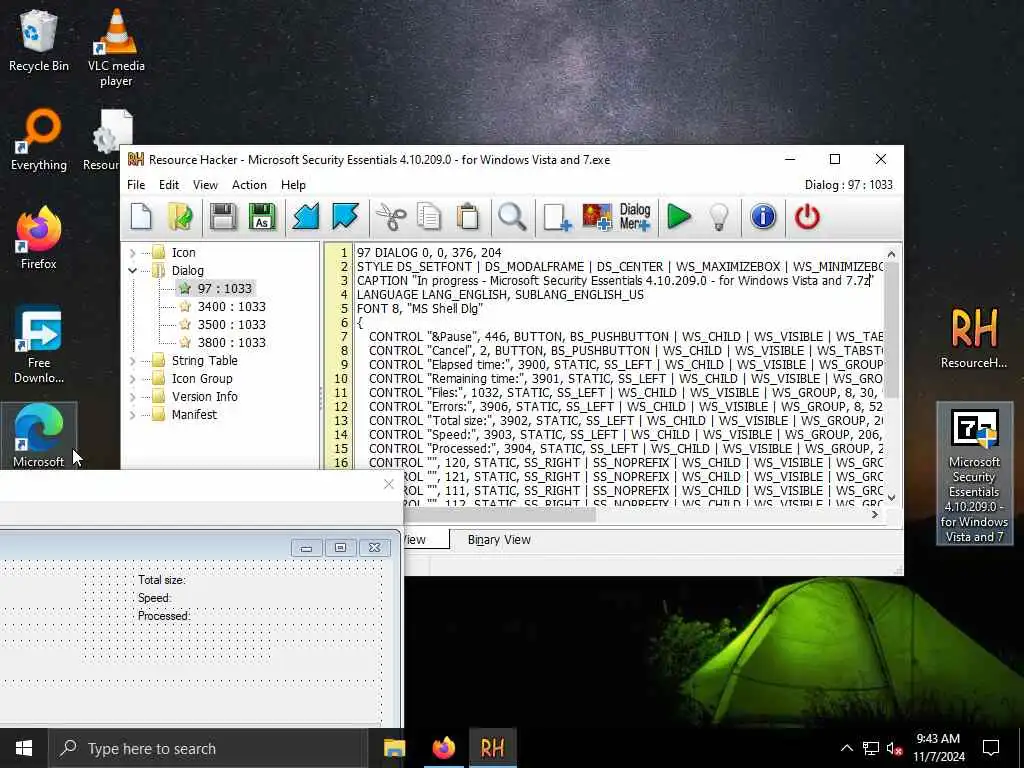
Task: Click the 'Processed:' label in preview
Action: pyautogui.click(x=164, y=616)
